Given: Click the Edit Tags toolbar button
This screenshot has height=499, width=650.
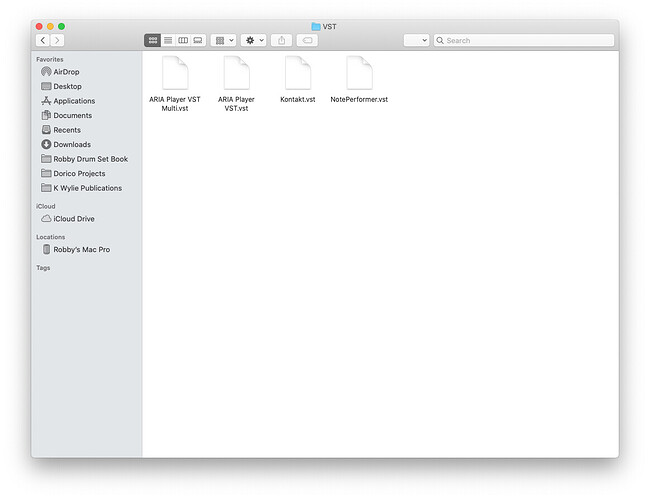Looking at the screenshot, I should pyautogui.click(x=307, y=40).
